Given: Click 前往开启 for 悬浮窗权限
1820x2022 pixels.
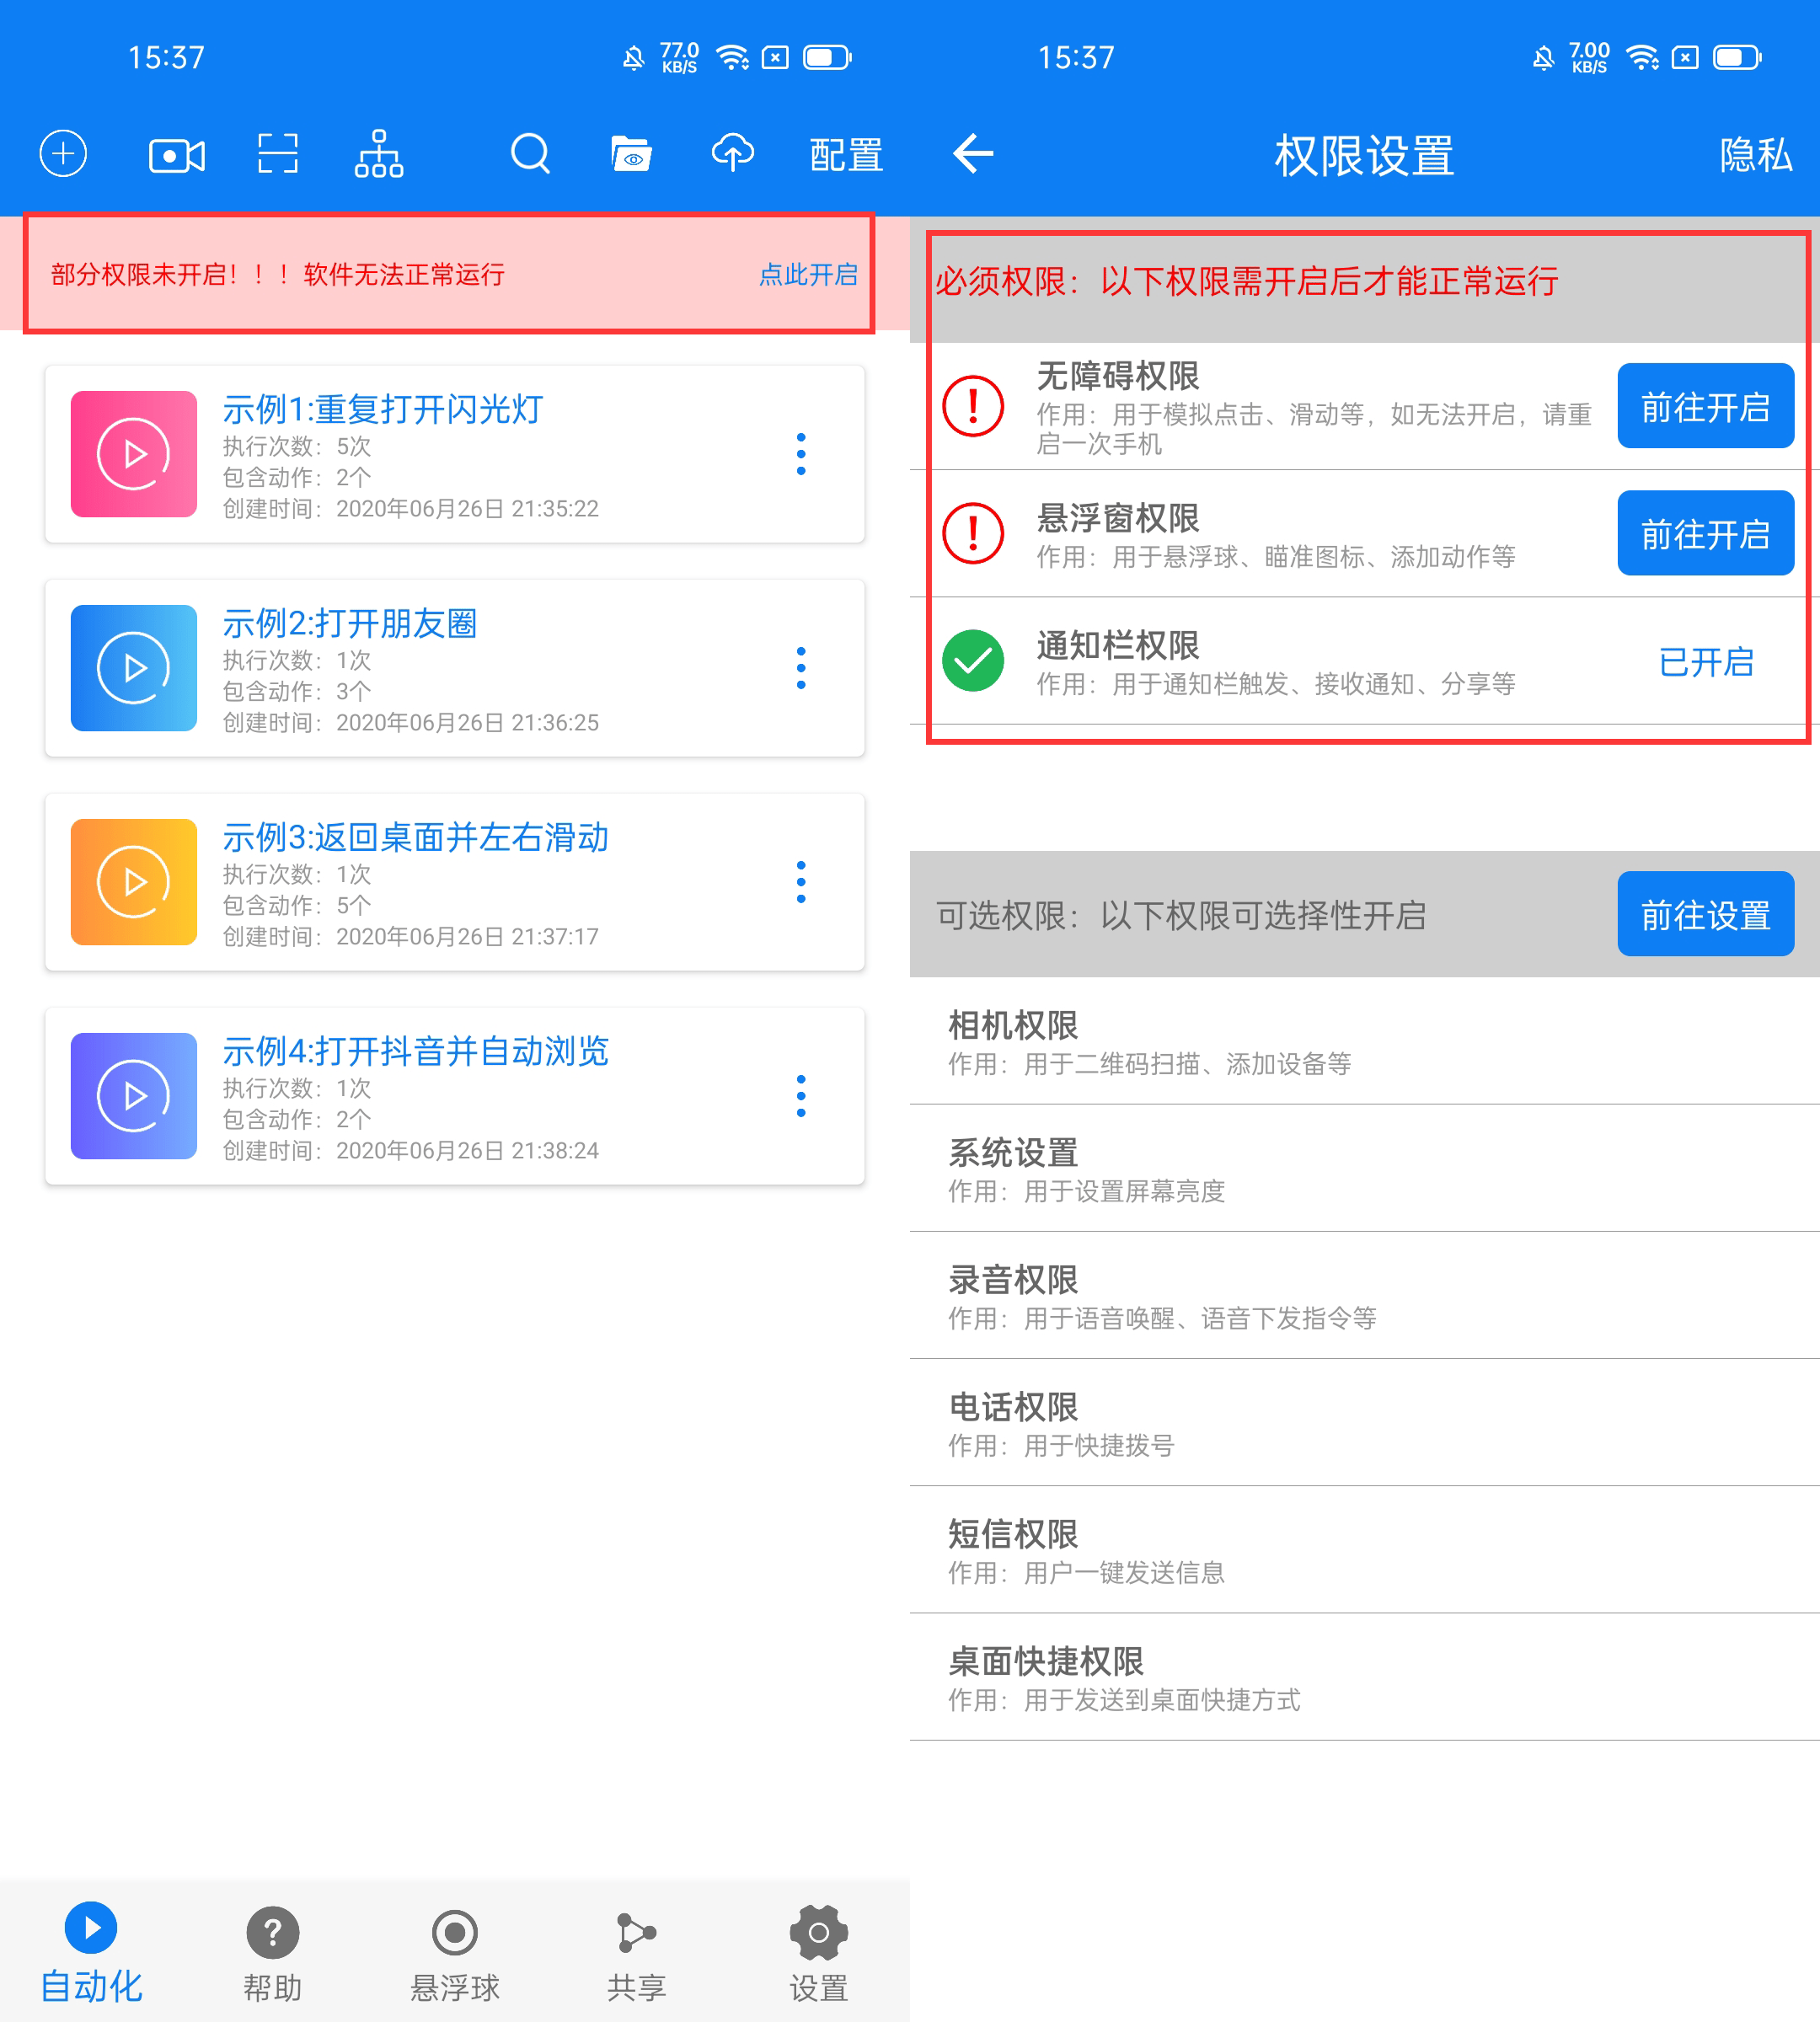Looking at the screenshot, I should coord(1705,533).
